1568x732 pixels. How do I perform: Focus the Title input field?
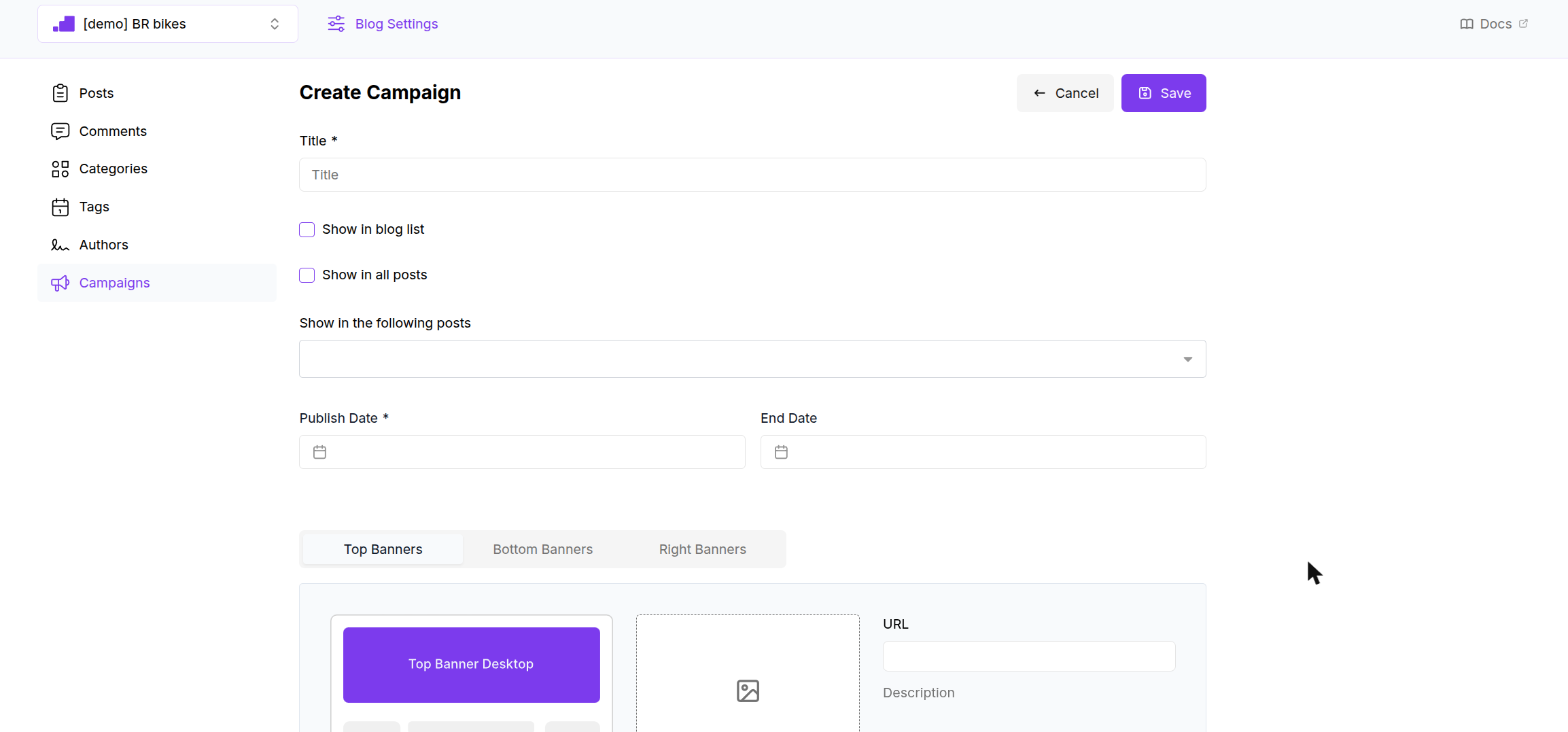point(752,175)
